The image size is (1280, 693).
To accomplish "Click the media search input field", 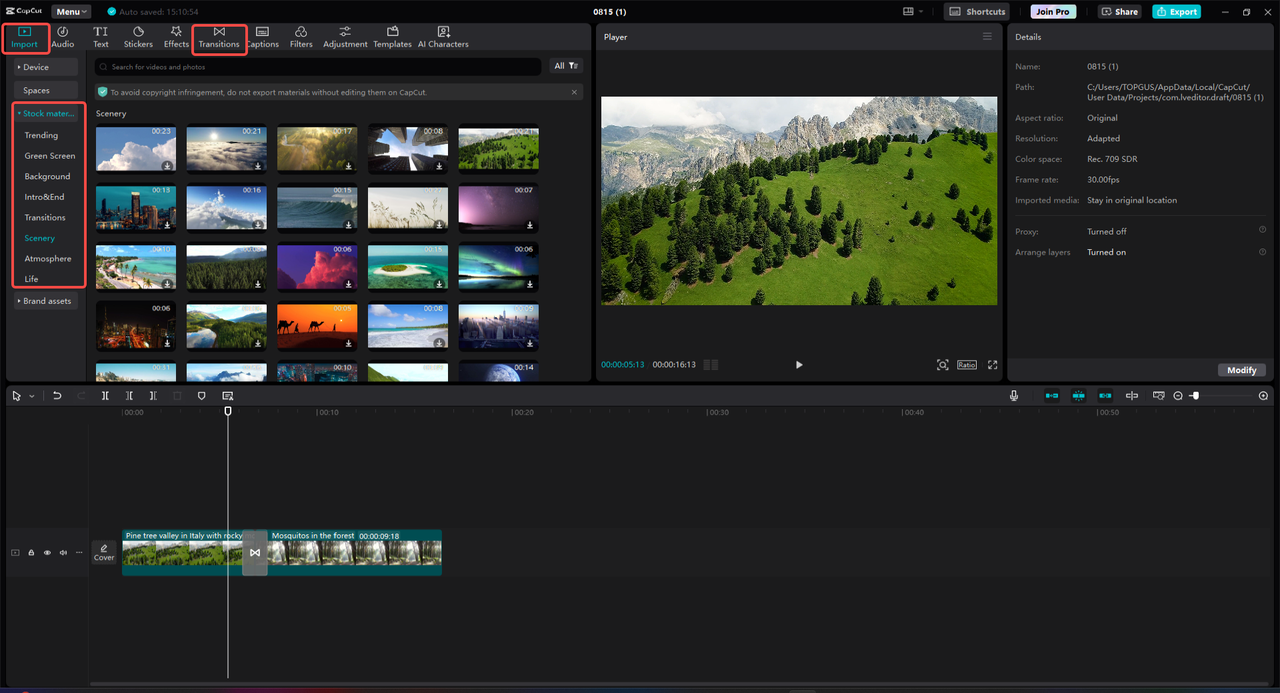I will [318, 67].
